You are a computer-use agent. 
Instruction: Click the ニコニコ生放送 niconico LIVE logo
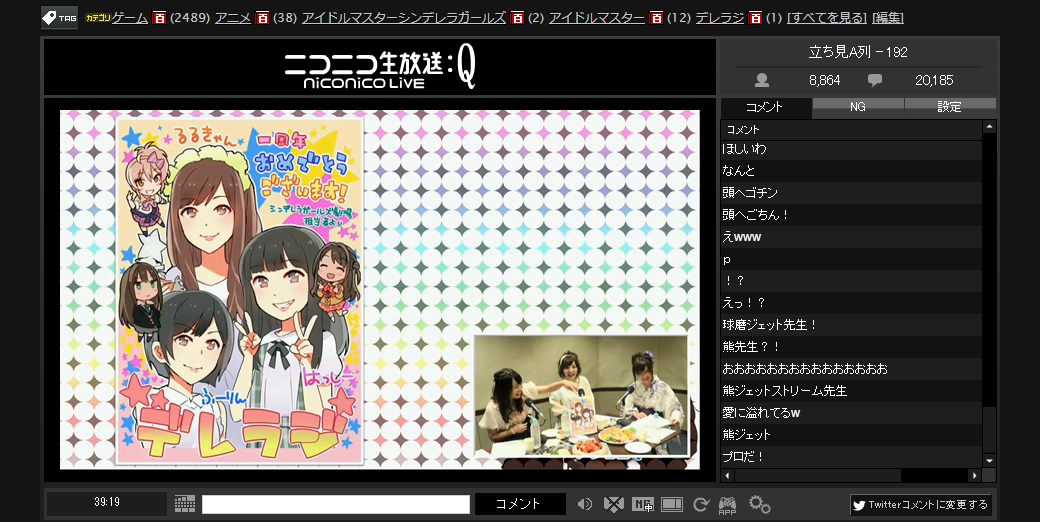pos(380,68)
